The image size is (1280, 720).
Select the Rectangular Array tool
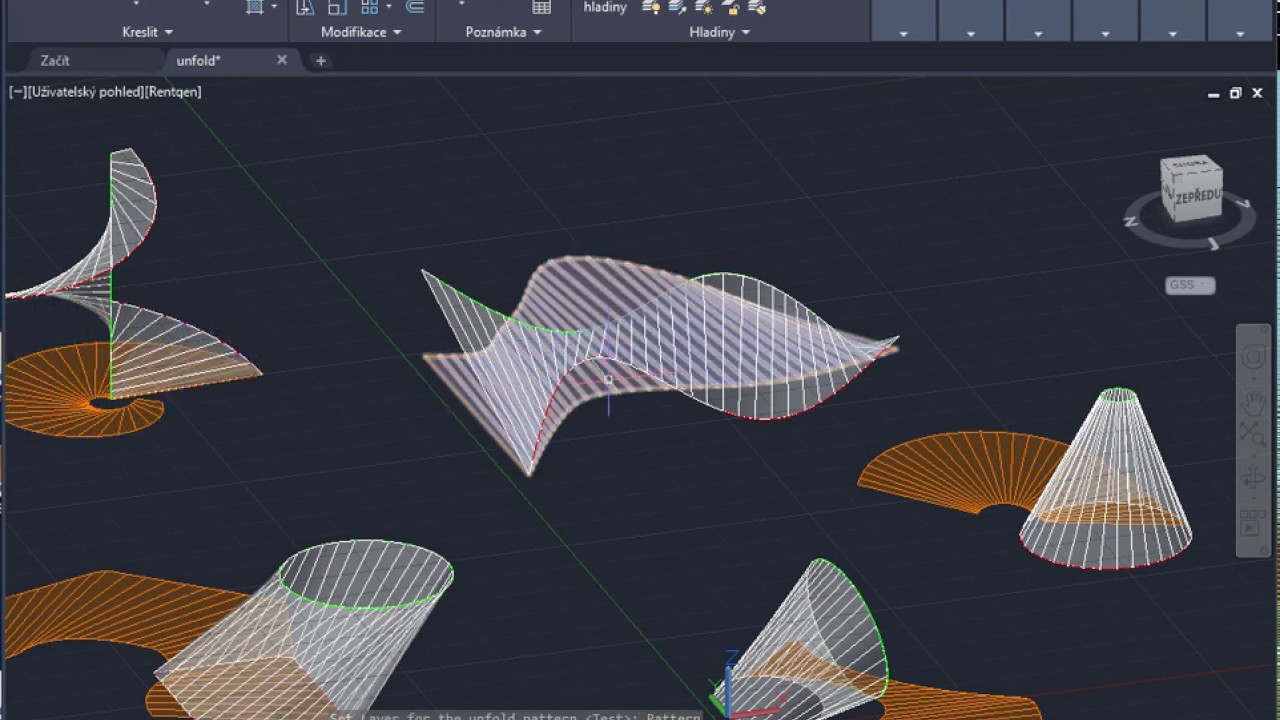[x=370, y=8]
